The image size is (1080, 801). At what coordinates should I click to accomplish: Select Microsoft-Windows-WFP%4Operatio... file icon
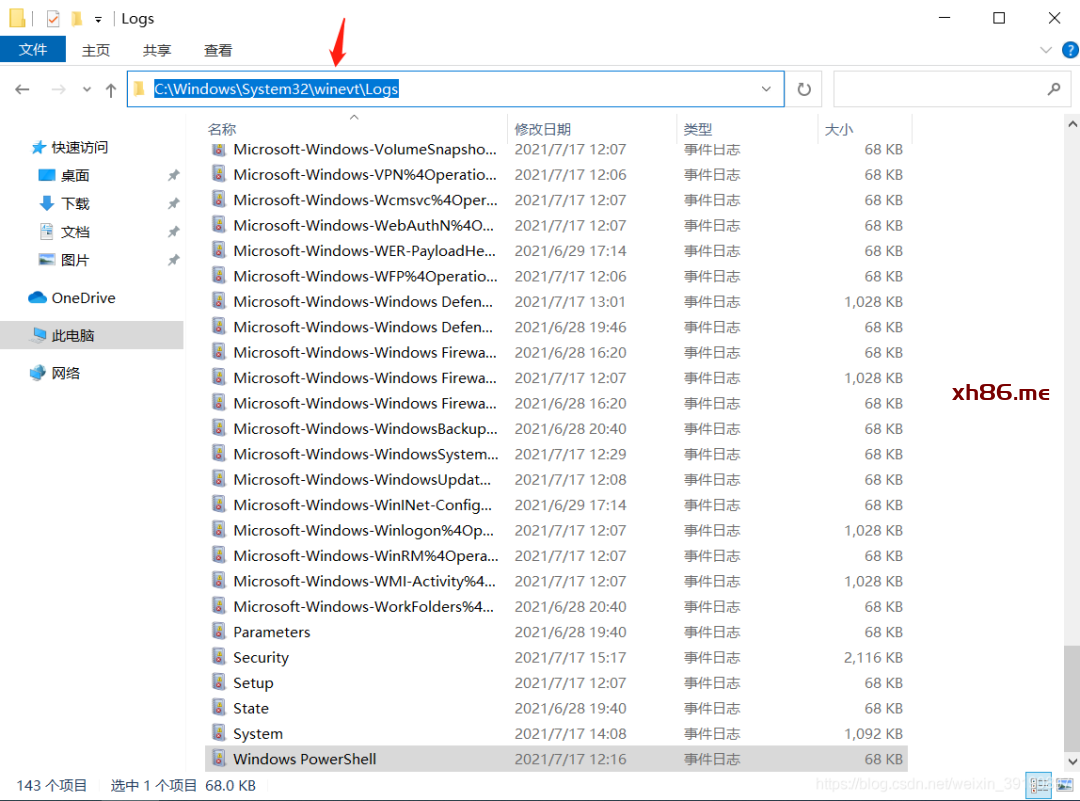[x=218, y=275]
